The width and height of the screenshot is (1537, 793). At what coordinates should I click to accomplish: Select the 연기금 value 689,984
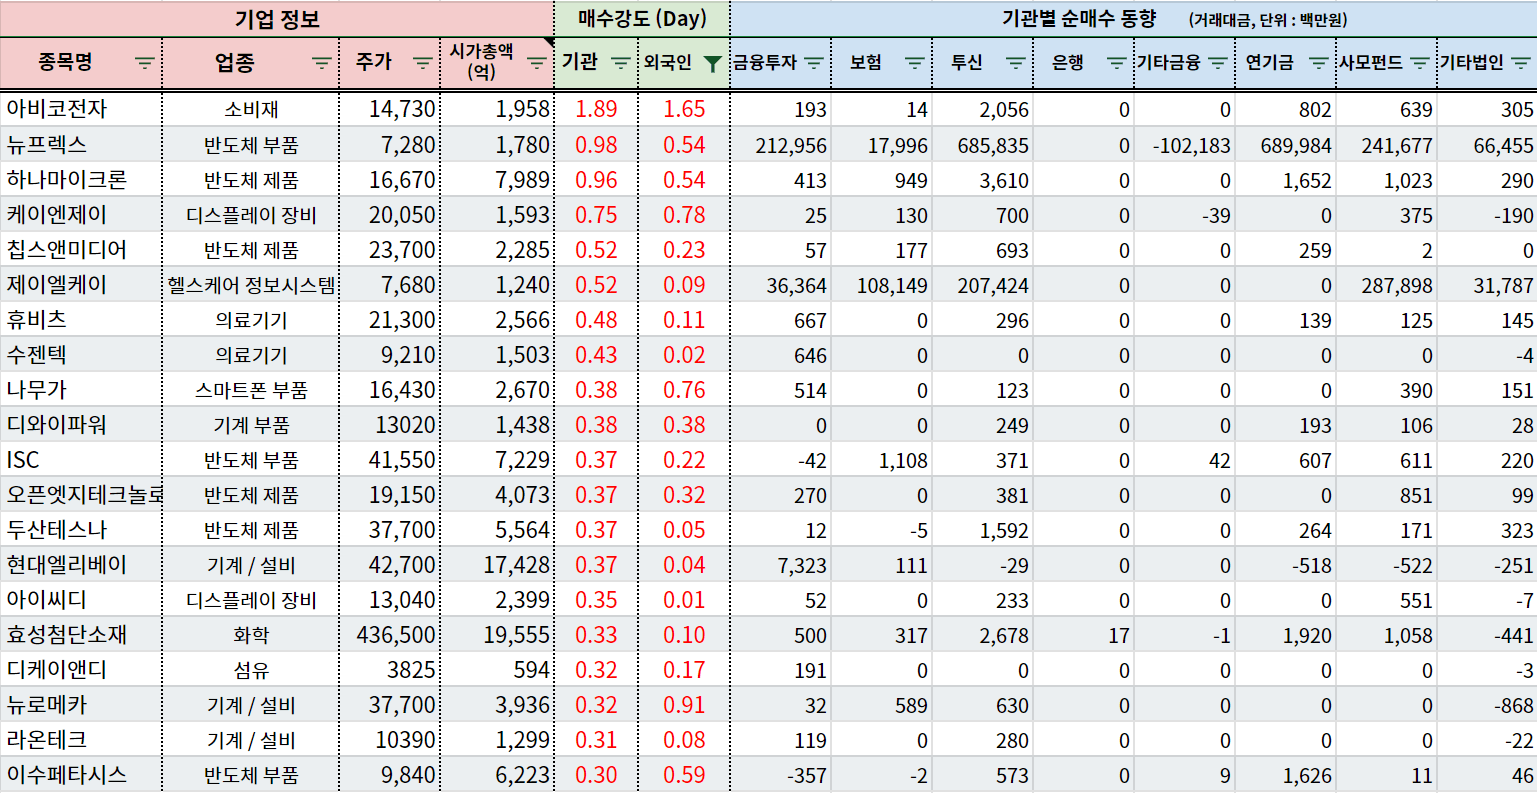coord(1286,145)
